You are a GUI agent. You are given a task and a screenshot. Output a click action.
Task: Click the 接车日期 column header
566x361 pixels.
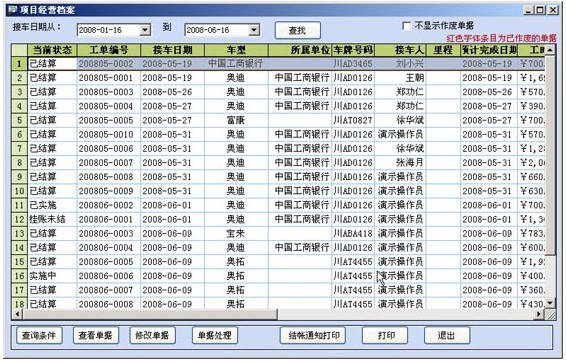(173, 50)
